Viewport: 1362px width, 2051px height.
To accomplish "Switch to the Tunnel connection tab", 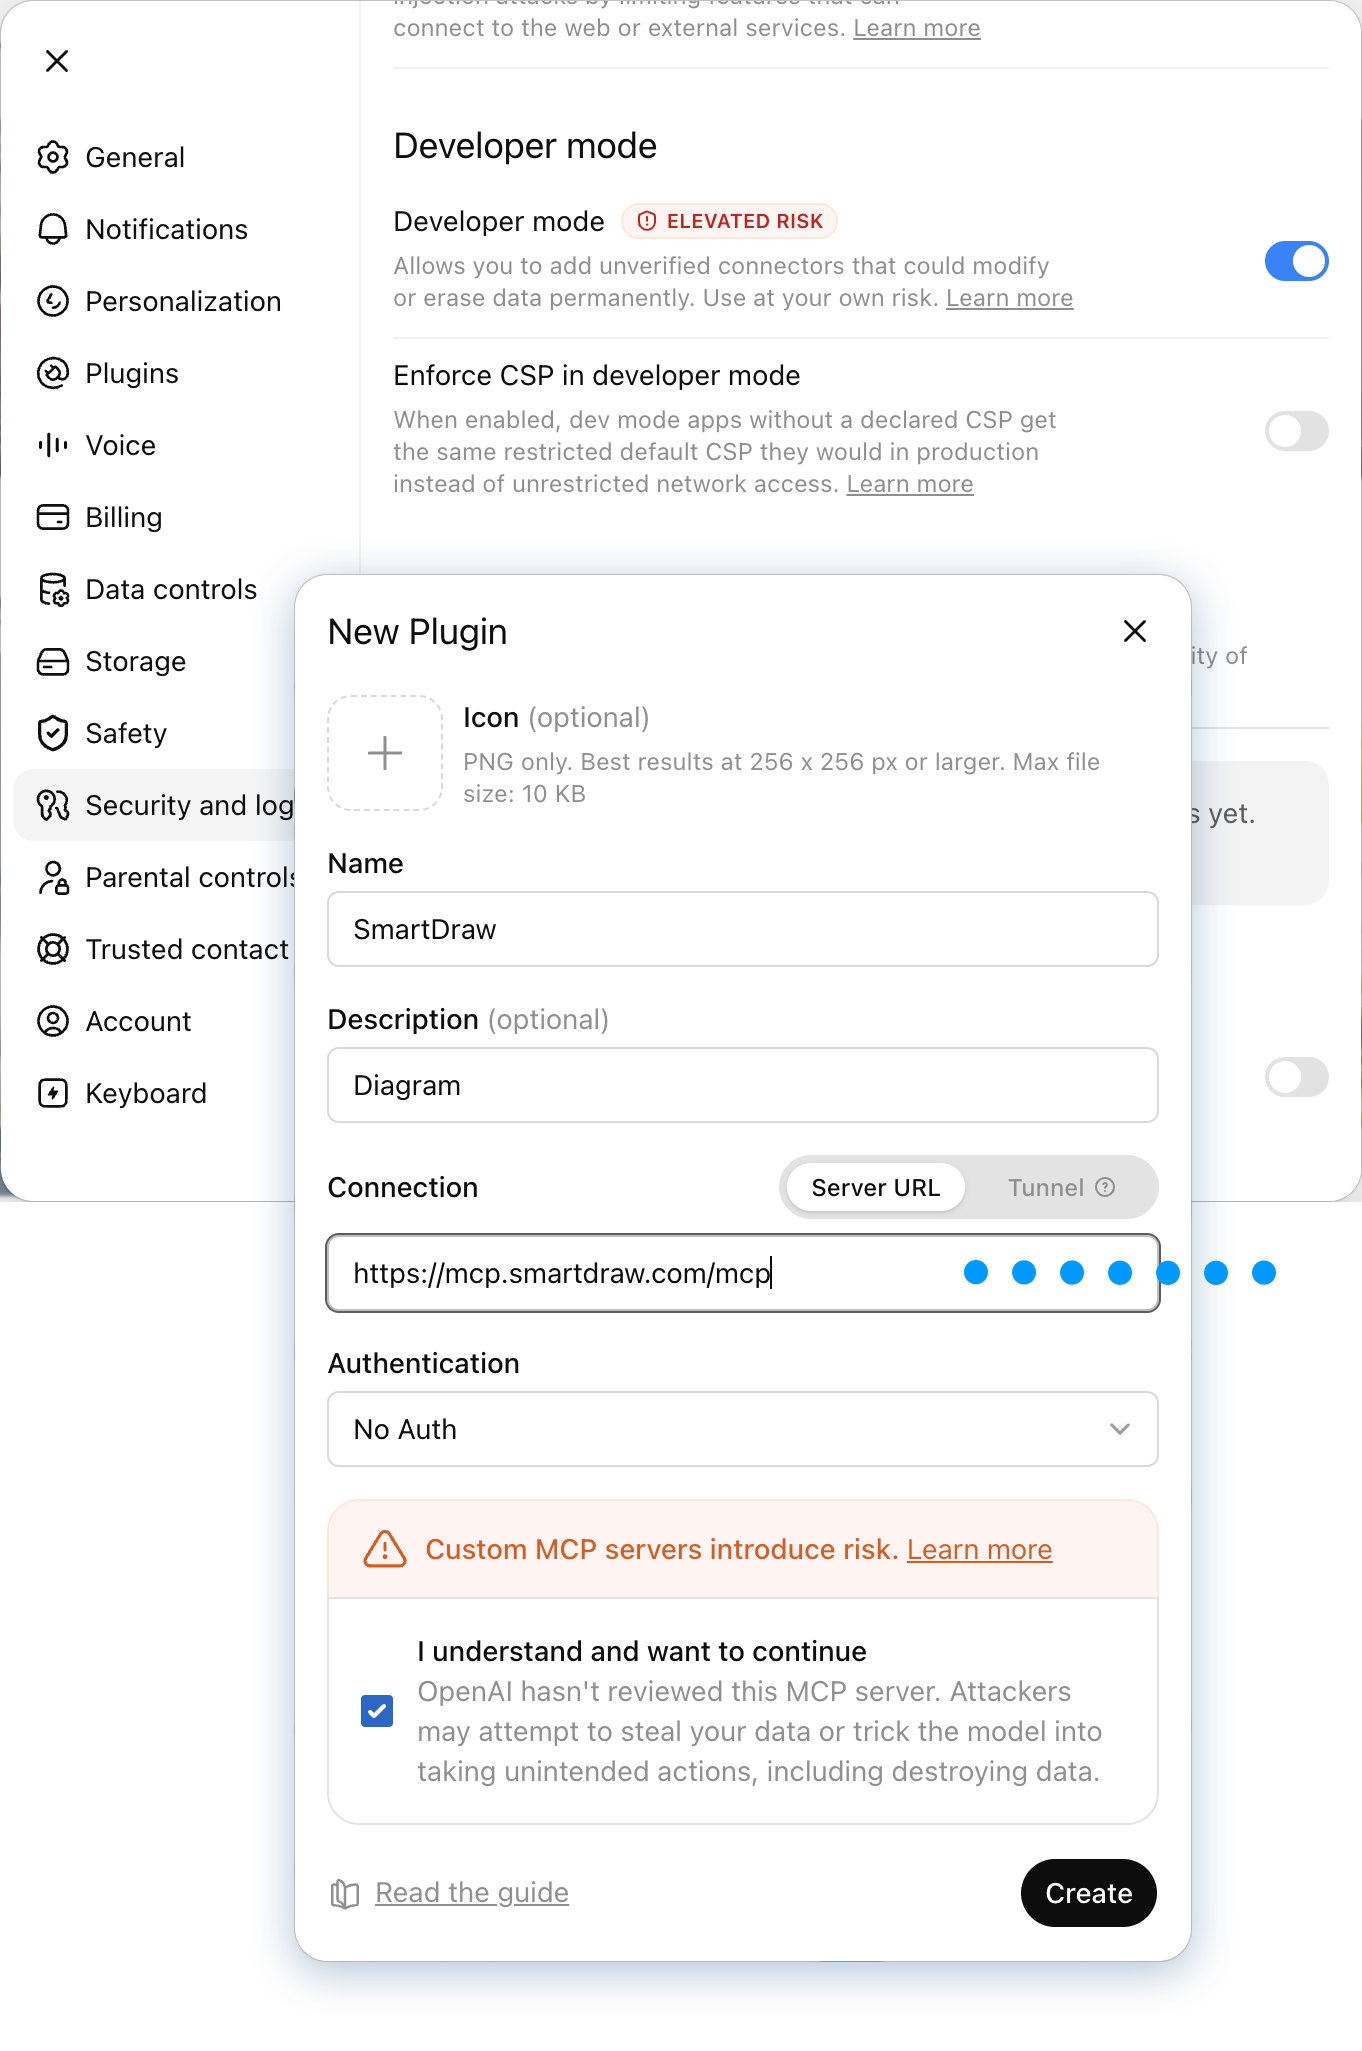I will (x=1060, y=1187).
